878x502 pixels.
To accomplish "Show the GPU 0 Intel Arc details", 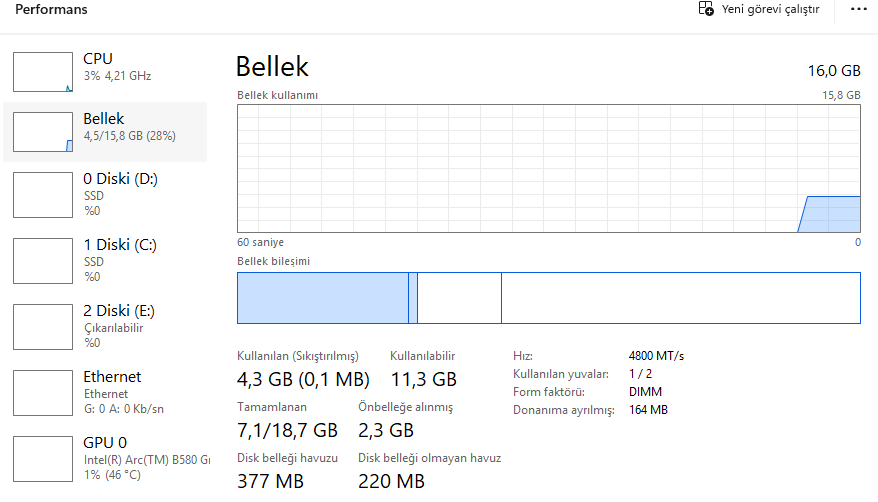I will pyautogui.click(x=105, y=459).
